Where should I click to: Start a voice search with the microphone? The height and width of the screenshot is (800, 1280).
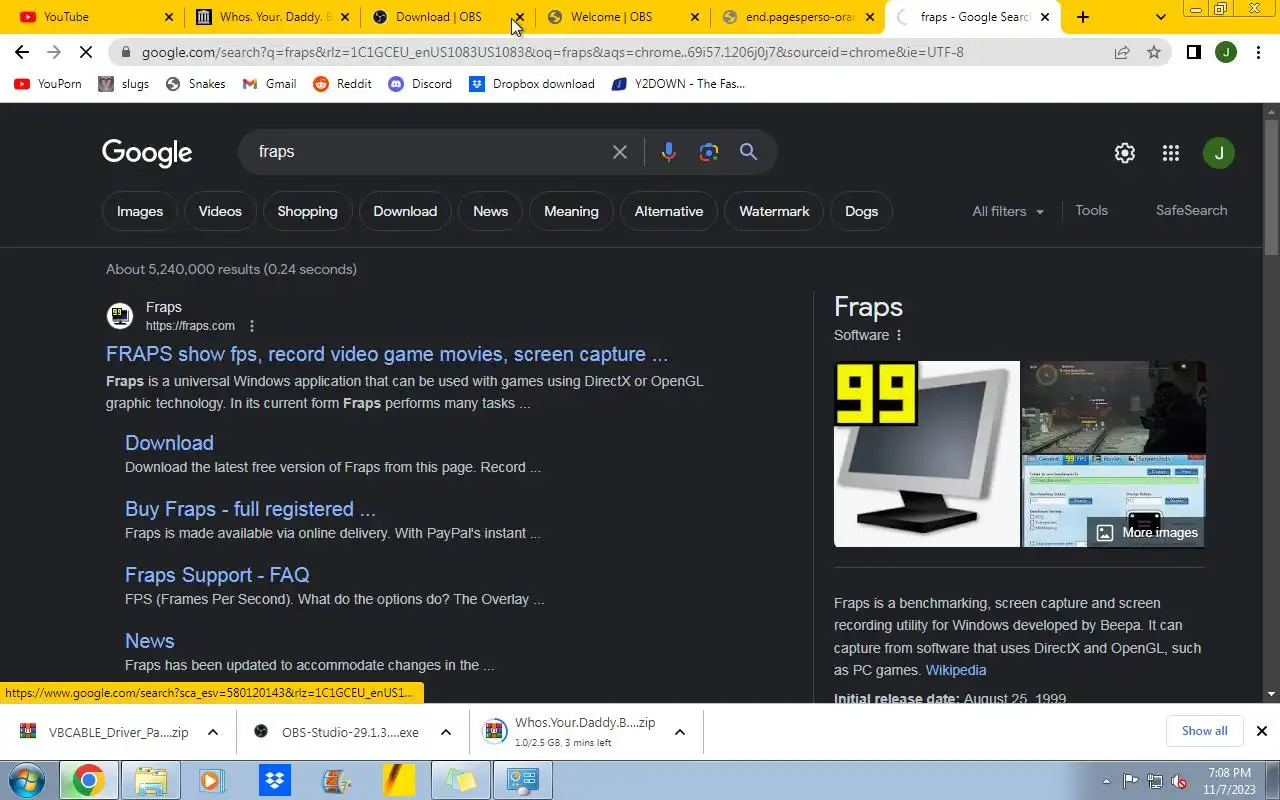(669, 152)
